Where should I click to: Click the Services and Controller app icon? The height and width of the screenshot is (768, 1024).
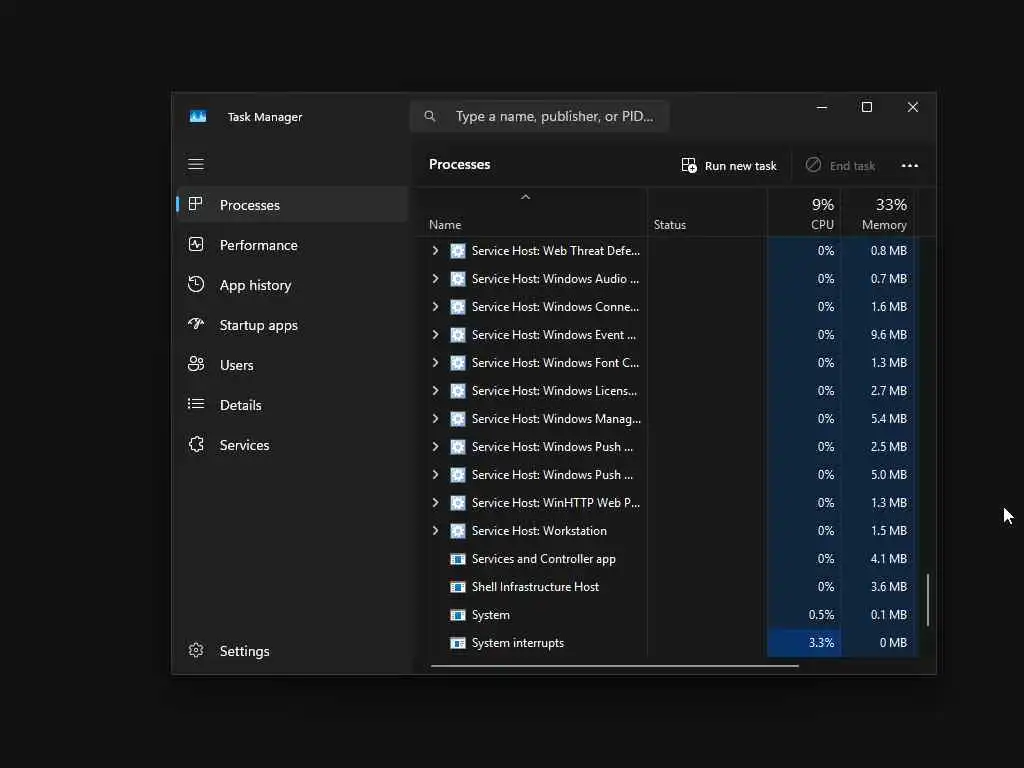pyautogui.click(x=458, y=559)
